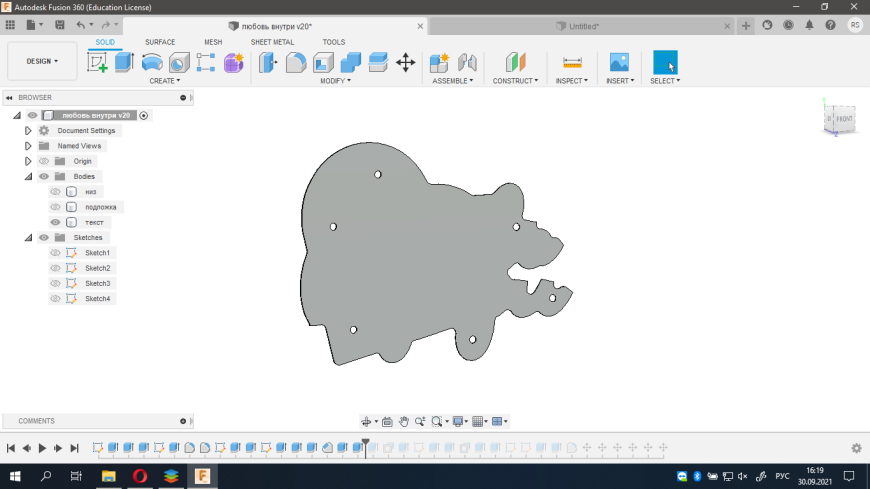Collapse the Bodies folder
This screenshot has height=489, width=870.
coord(28,176)
